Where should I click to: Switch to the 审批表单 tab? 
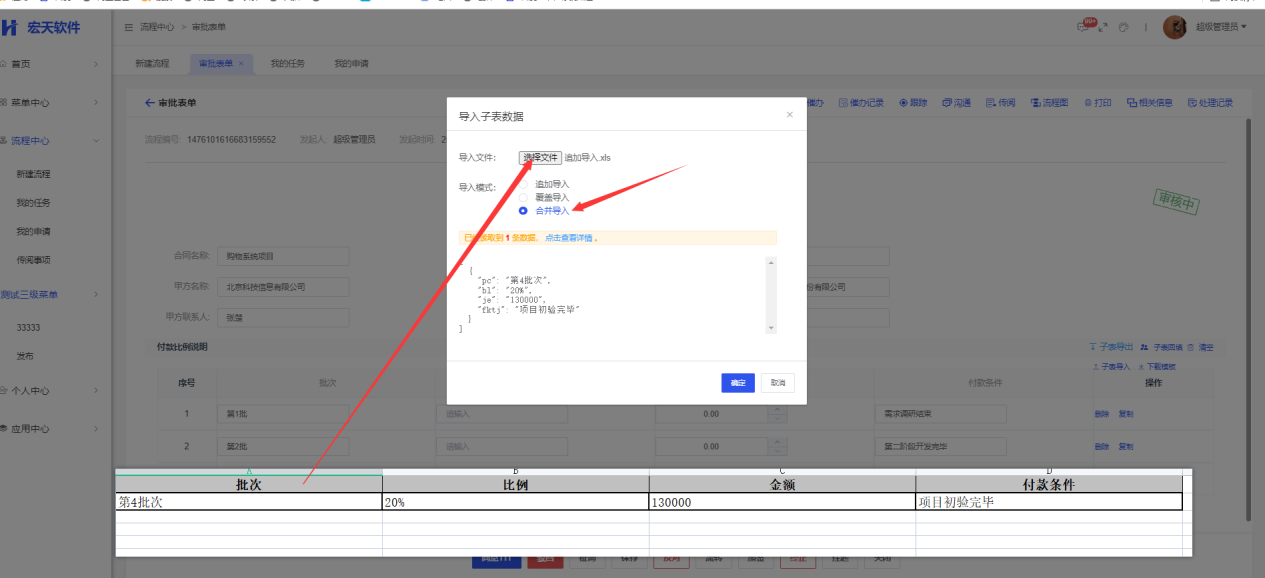(216, 63)
